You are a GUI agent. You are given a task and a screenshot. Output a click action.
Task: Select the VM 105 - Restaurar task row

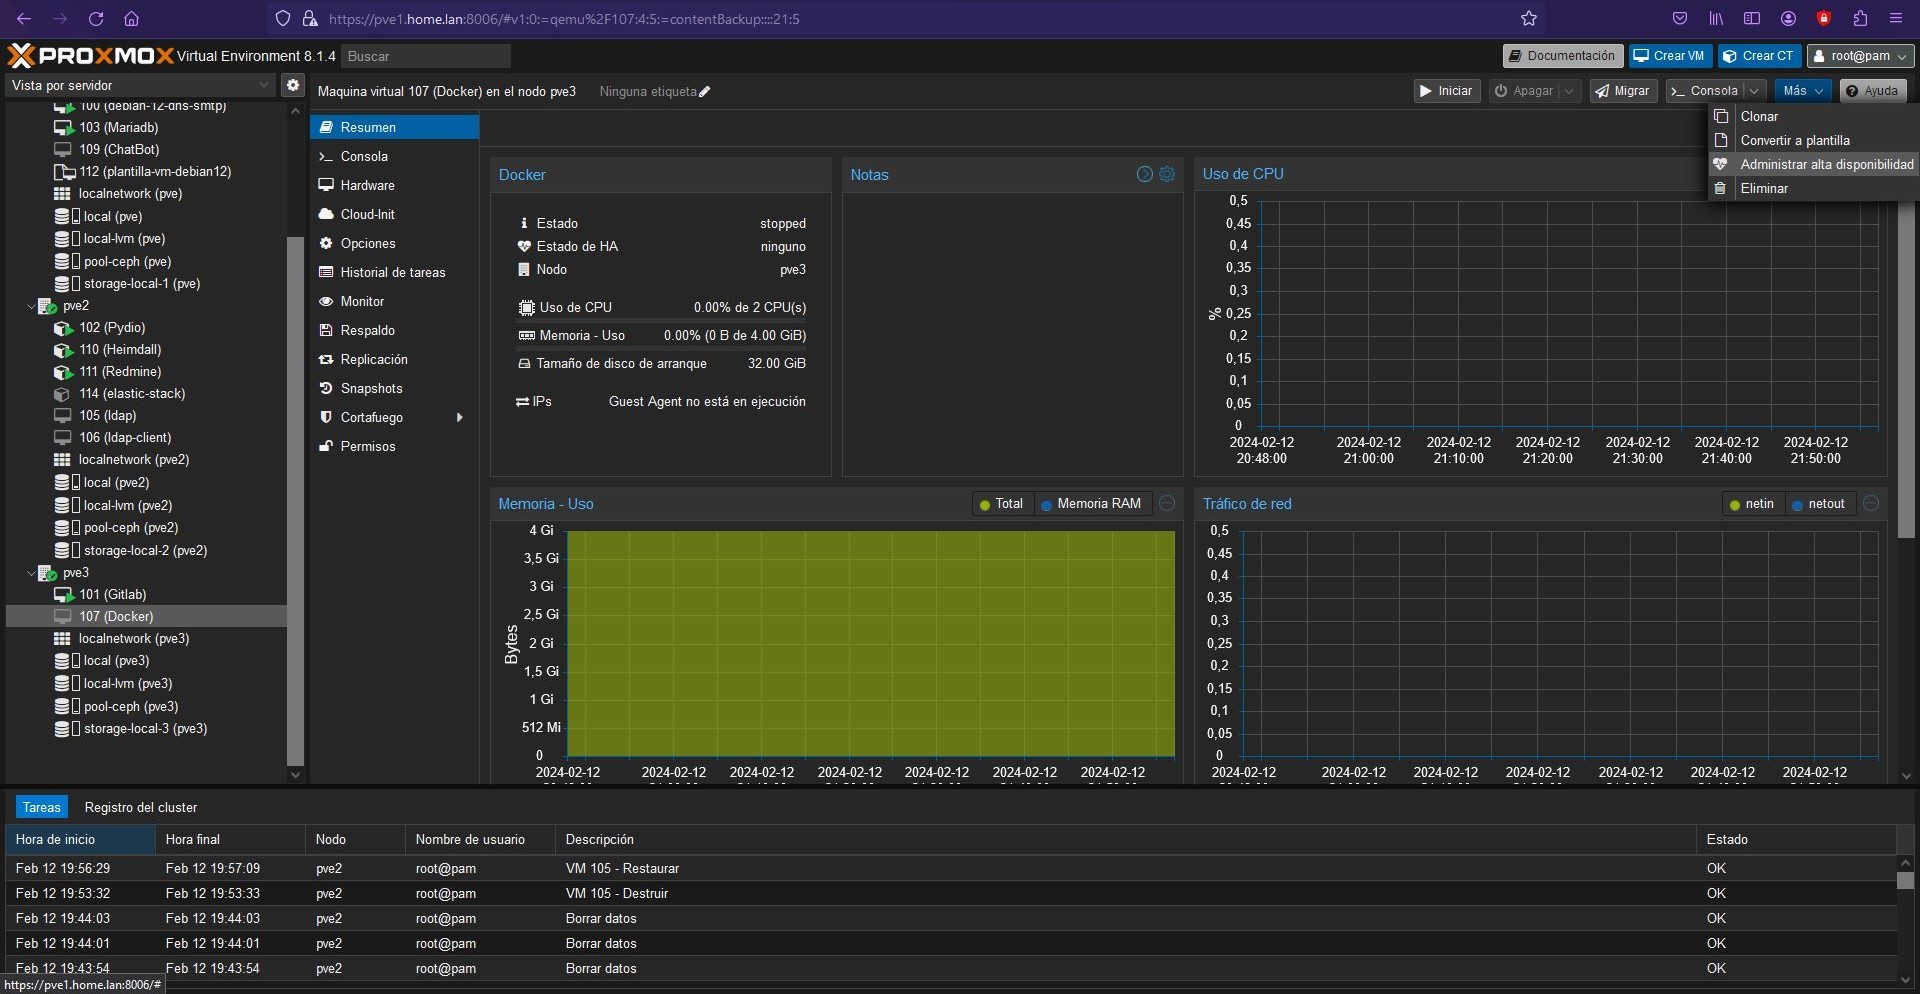pos(950,868)
